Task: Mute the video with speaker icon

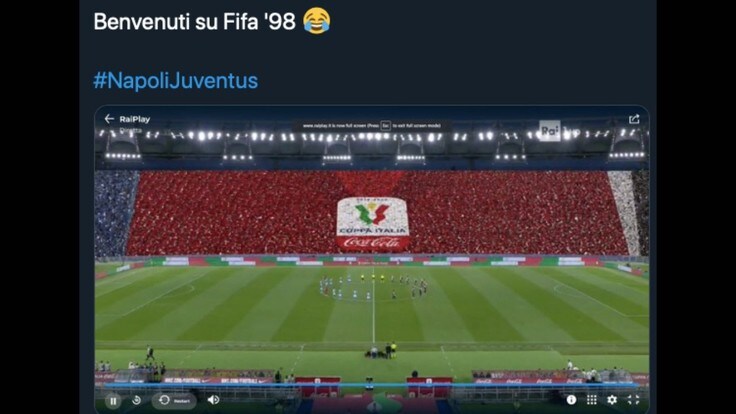Action: (213, 400)
